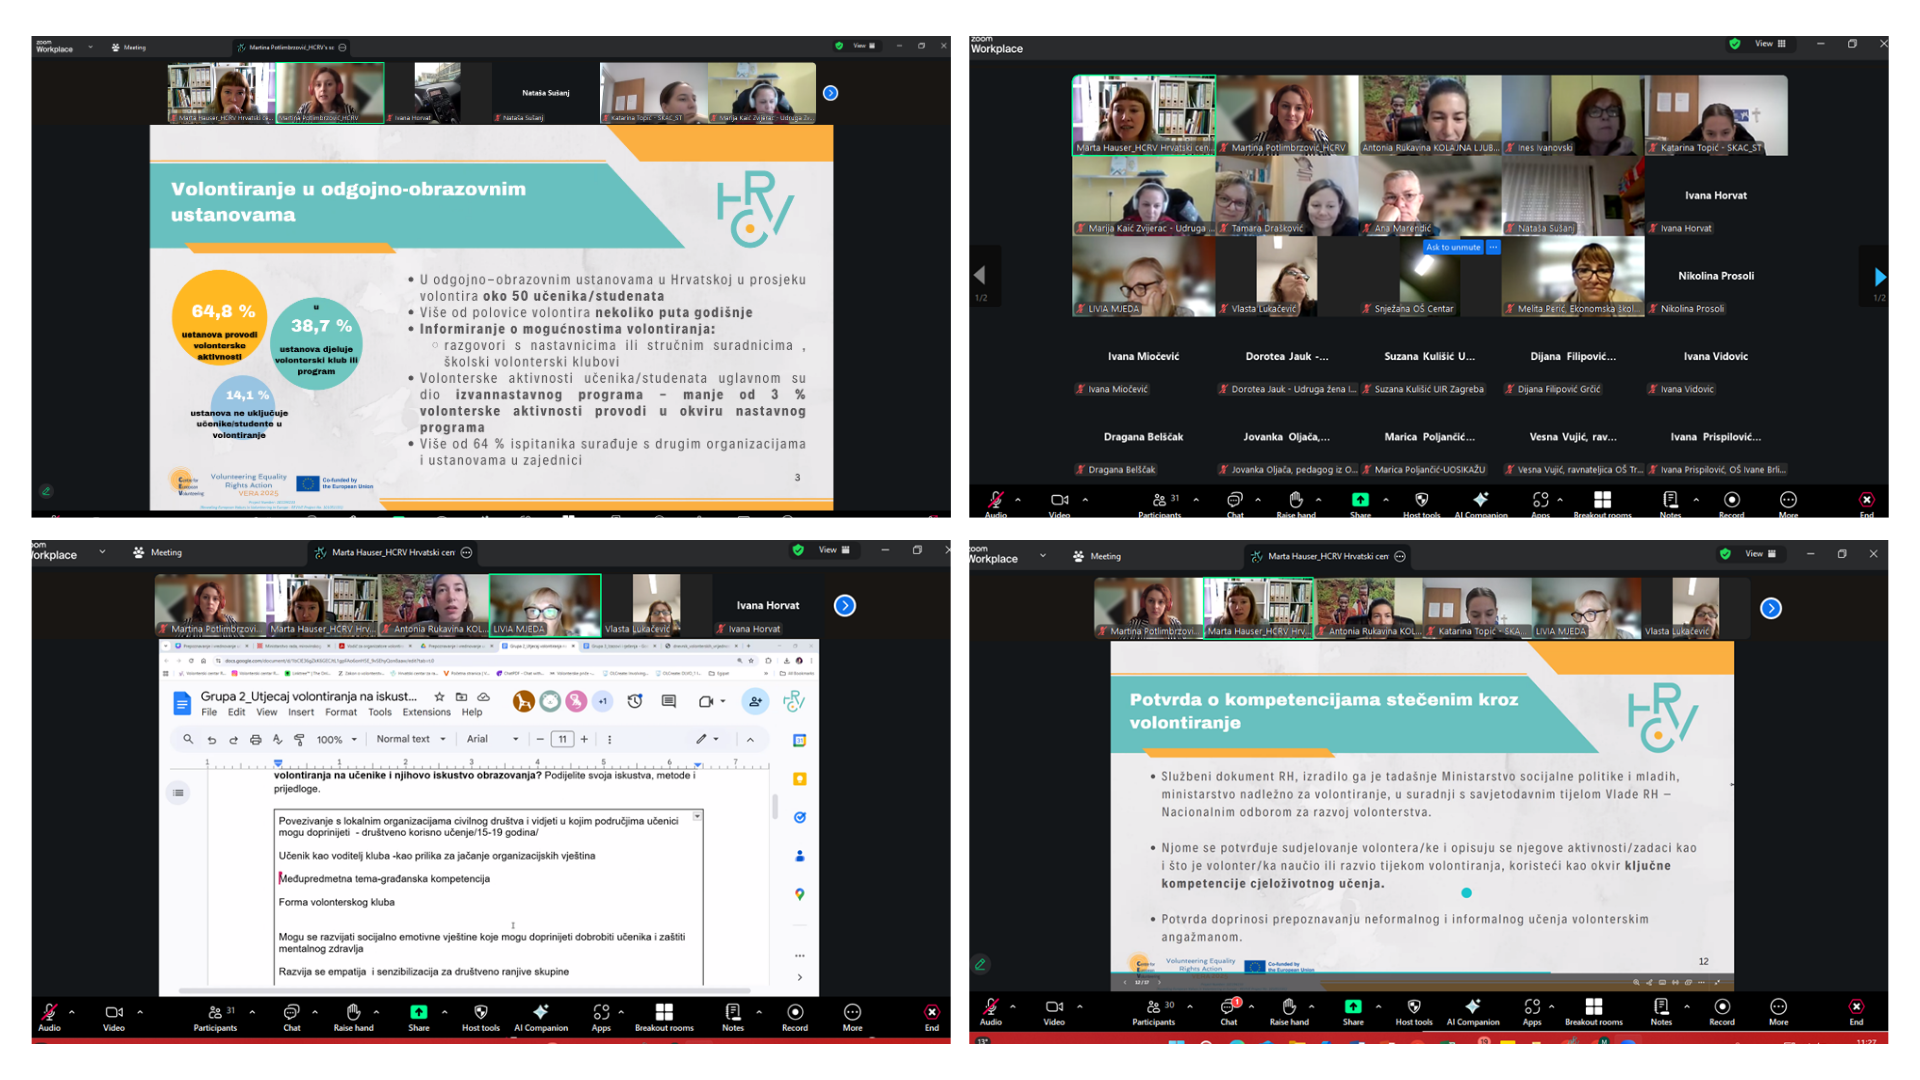
Task: Expand the Normal text style dropdown
Action: click(x=410, y=740)
